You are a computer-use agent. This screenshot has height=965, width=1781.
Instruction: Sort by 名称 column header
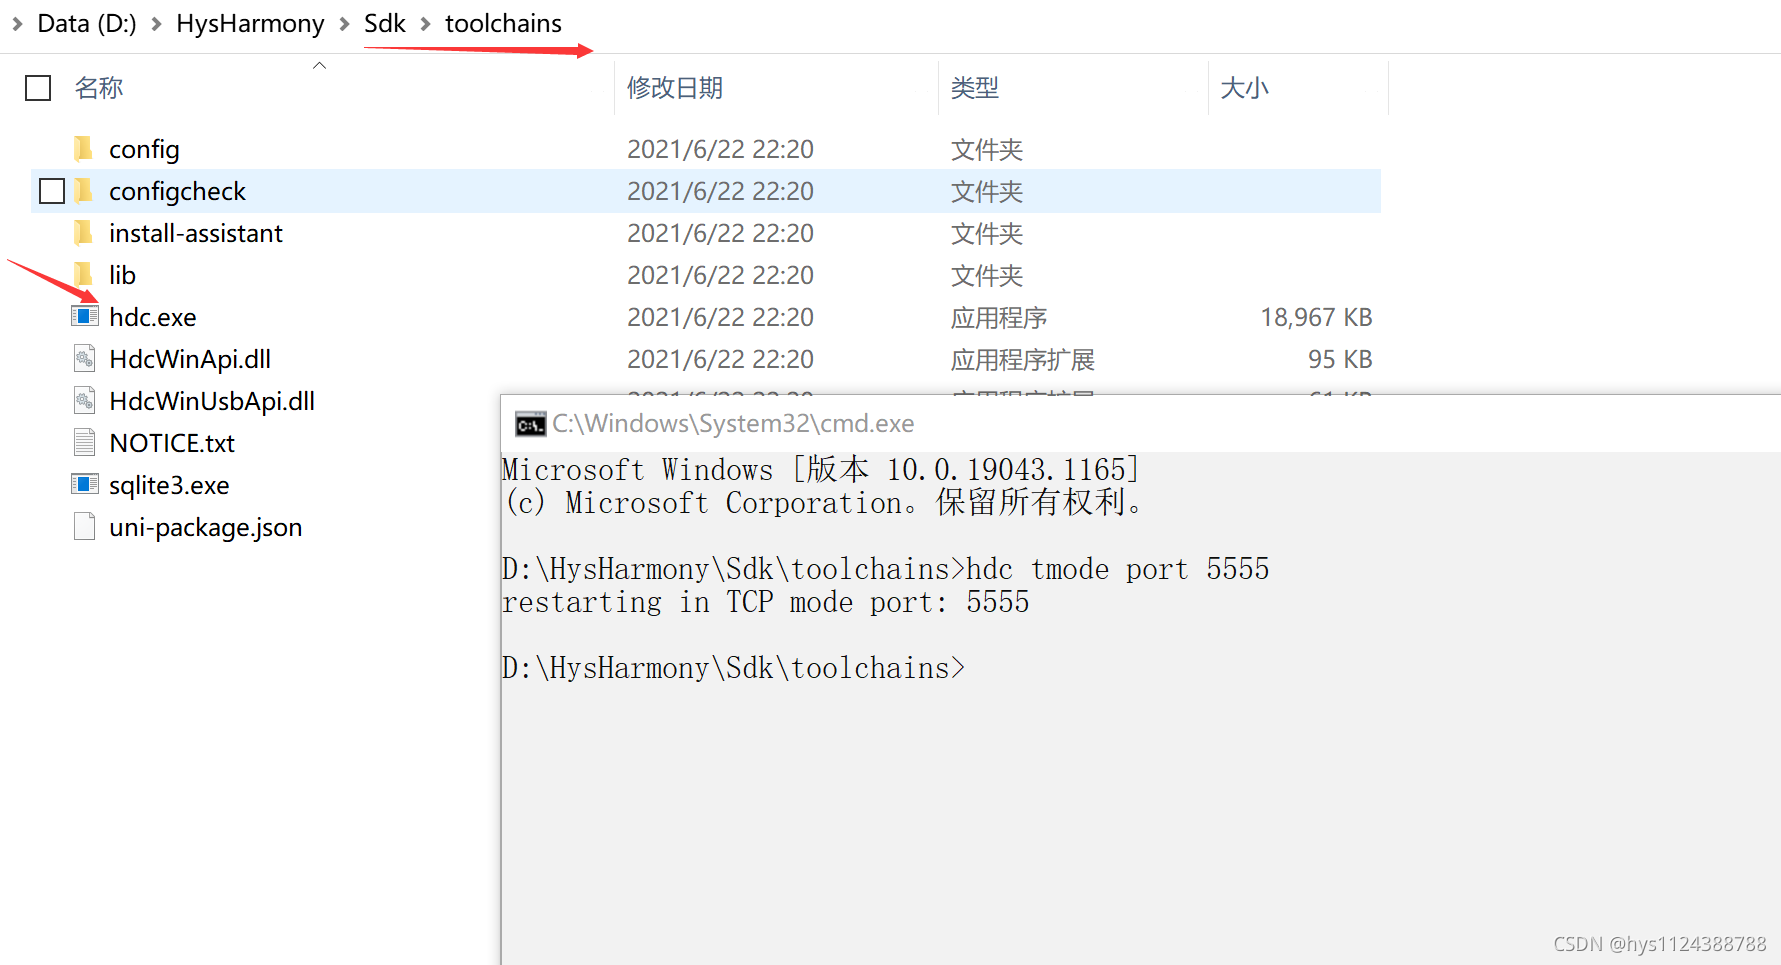click(99, 88)
